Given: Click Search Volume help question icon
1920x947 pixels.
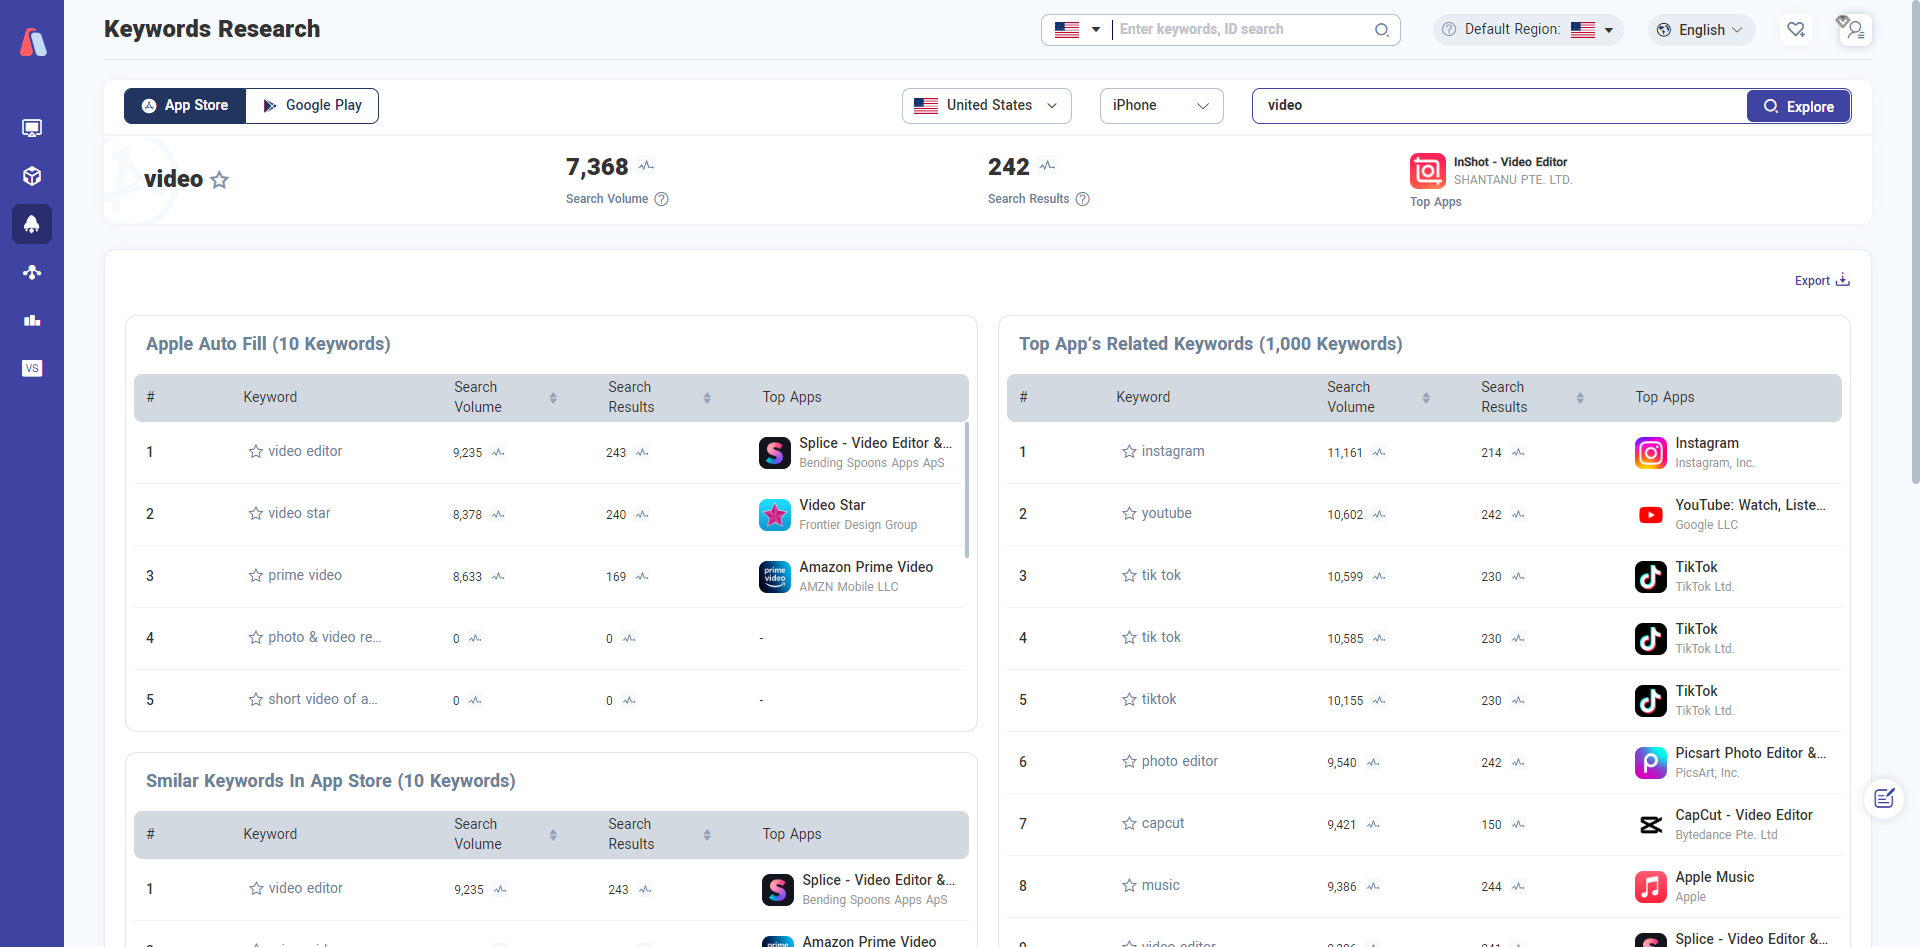Looking at the screenshot, I should [661, 199].
